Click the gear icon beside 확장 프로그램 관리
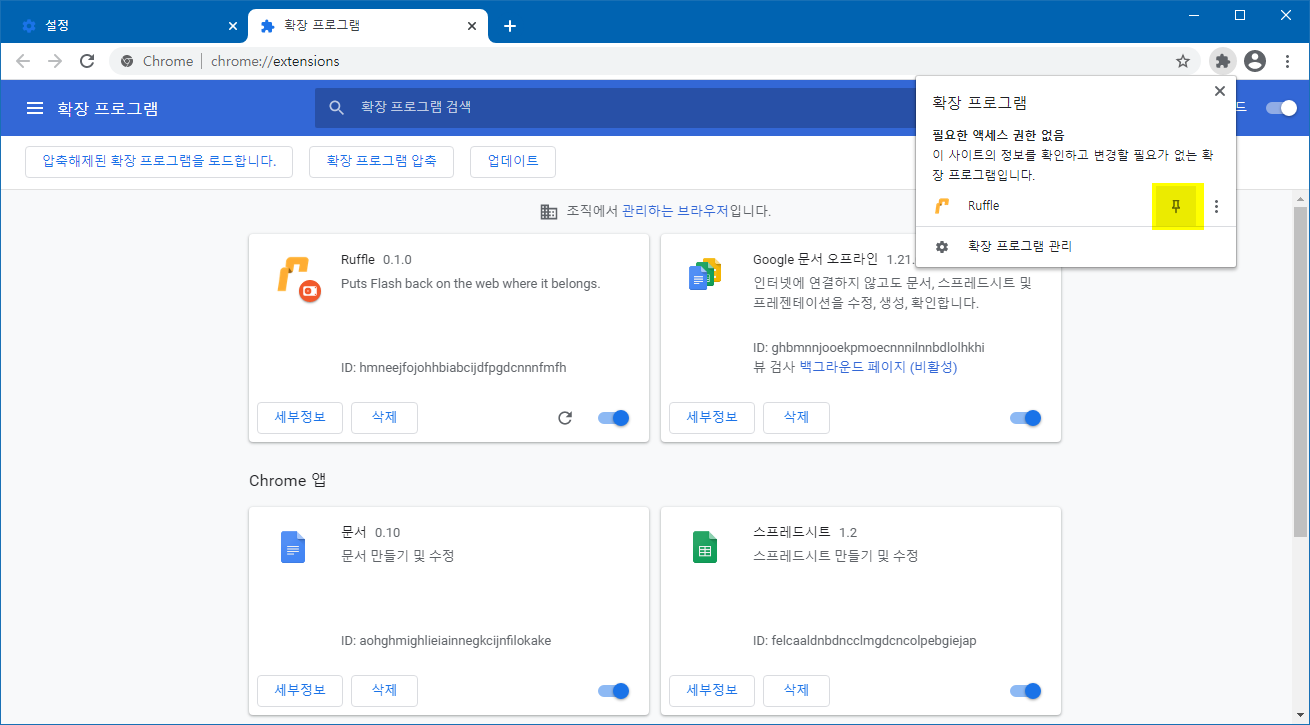1310x725 pixels. 941,246
